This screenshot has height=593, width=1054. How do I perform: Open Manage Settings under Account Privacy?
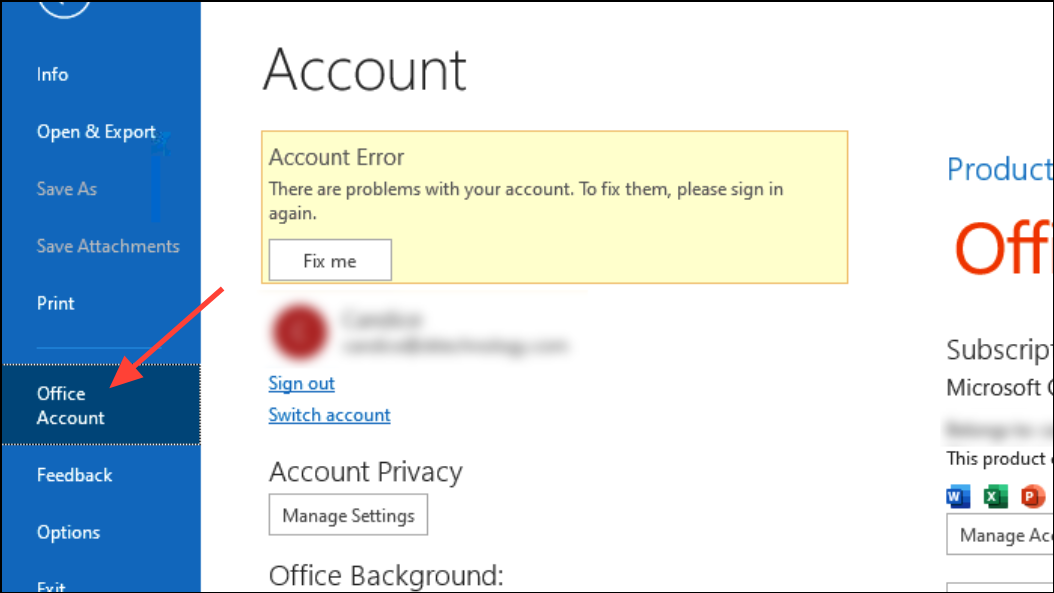[348, 515]
